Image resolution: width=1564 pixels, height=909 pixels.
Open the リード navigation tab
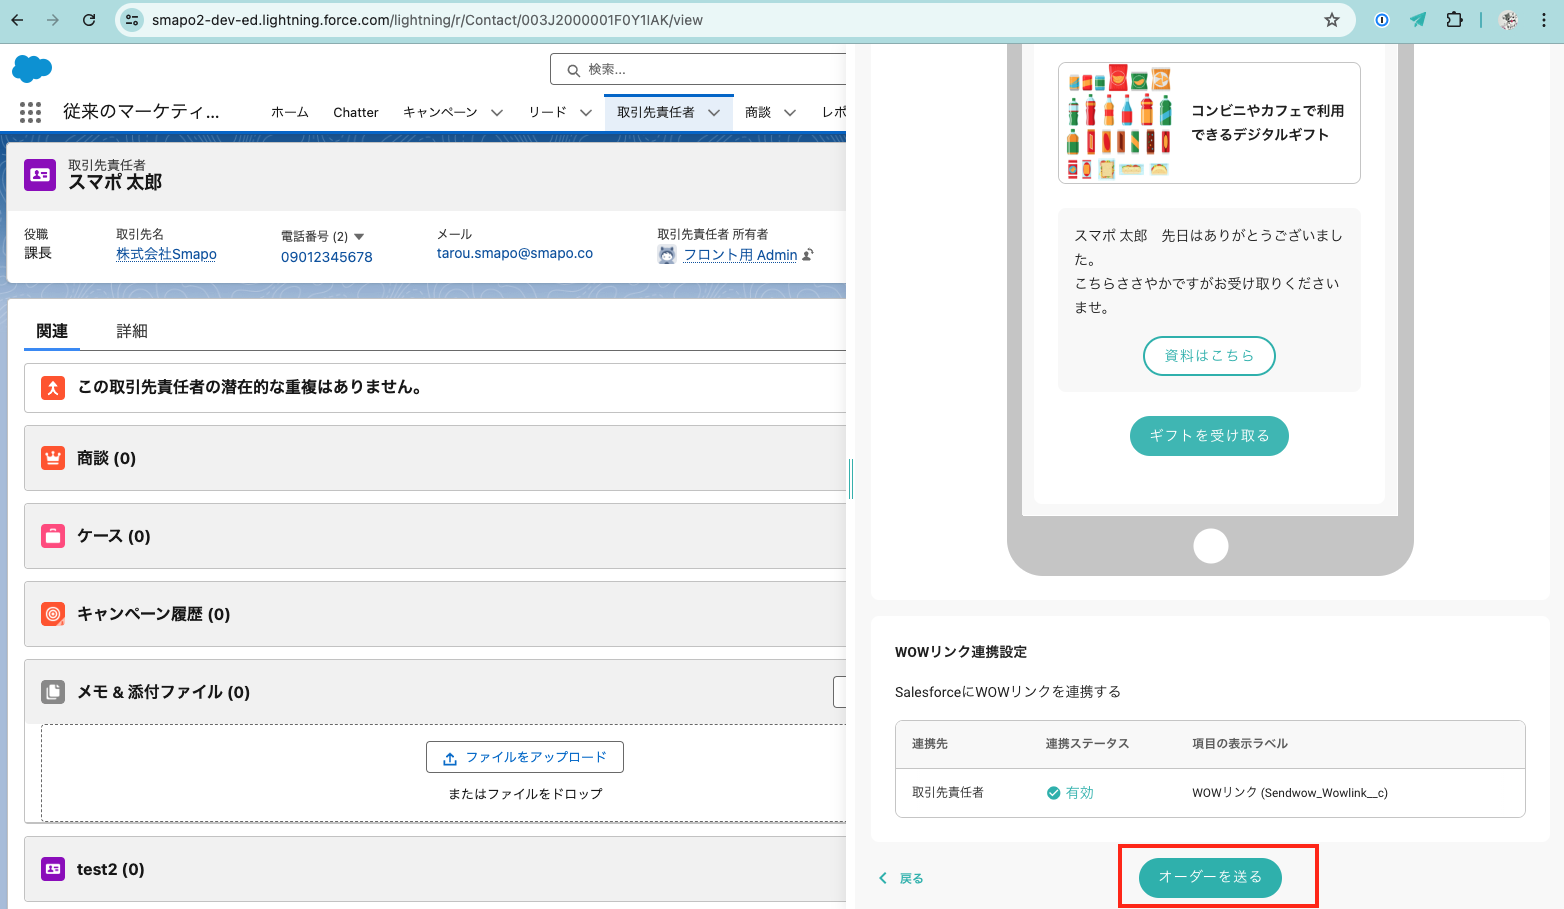click(548, 113)
